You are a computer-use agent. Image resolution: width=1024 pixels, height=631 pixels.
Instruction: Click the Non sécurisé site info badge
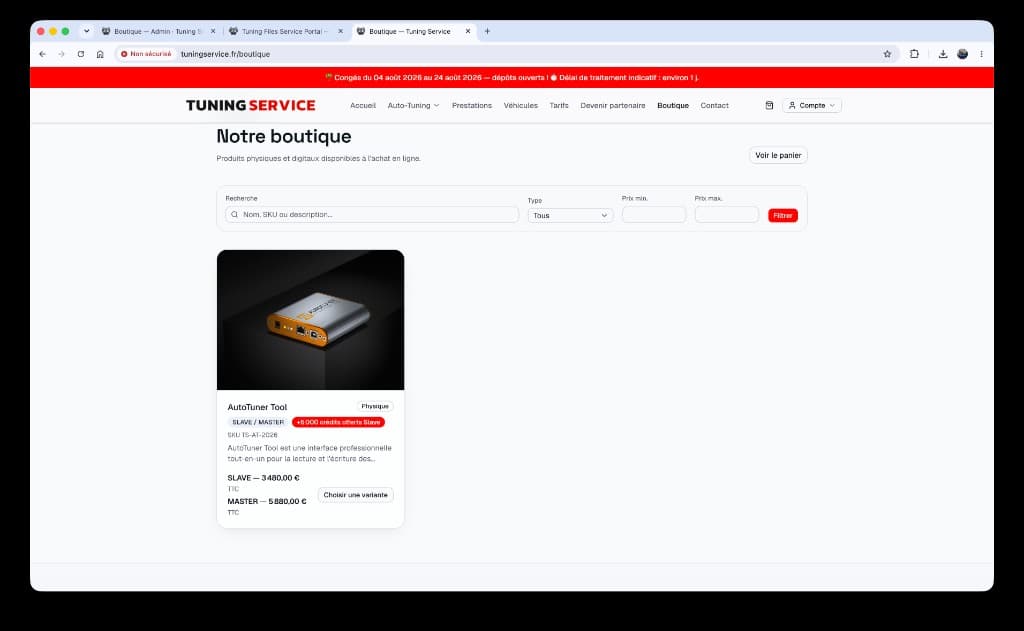pos(146,54)
